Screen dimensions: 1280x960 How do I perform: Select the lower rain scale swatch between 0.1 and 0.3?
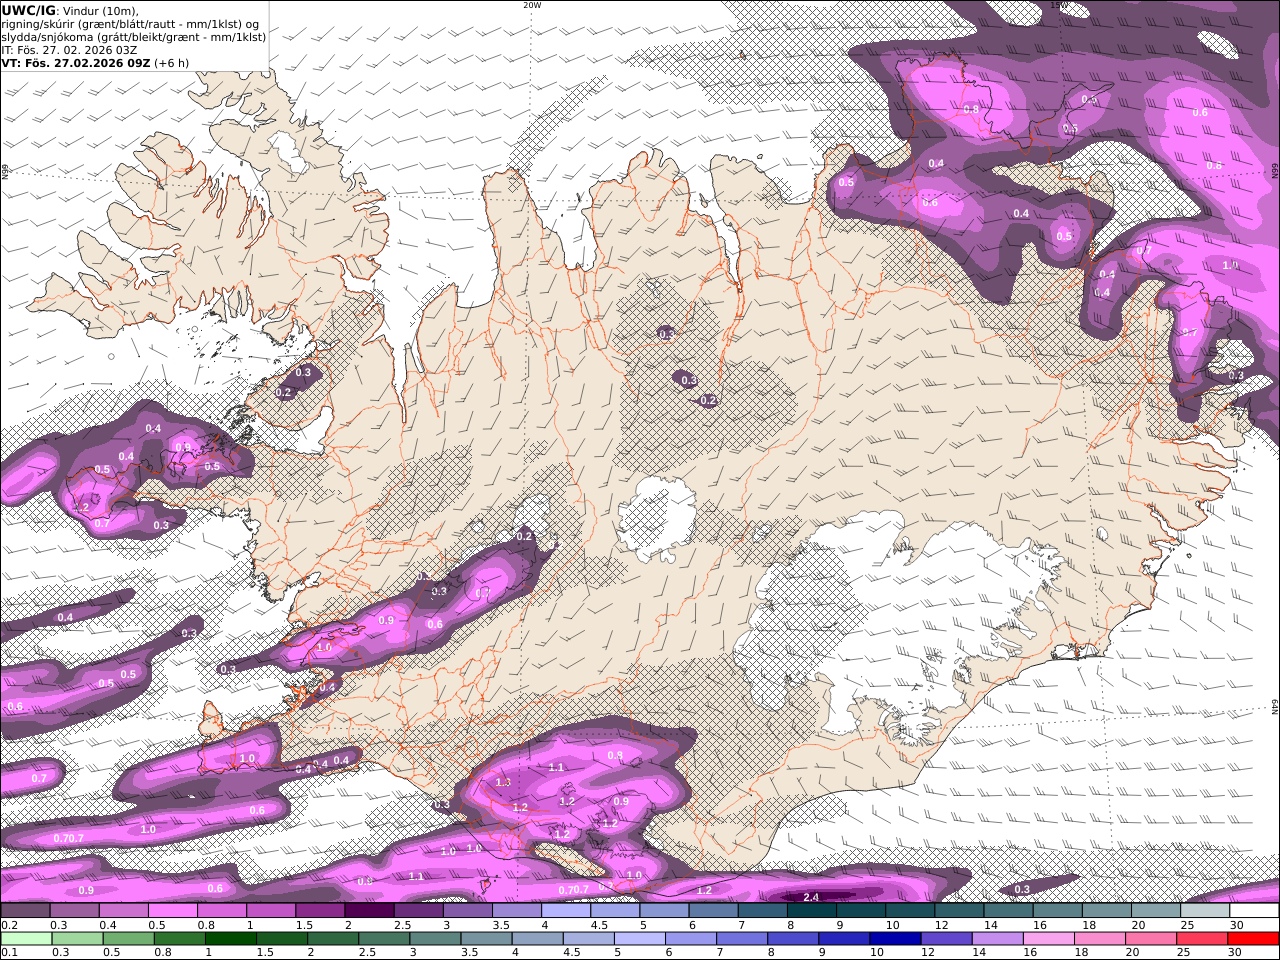click(x=26, y=939)
